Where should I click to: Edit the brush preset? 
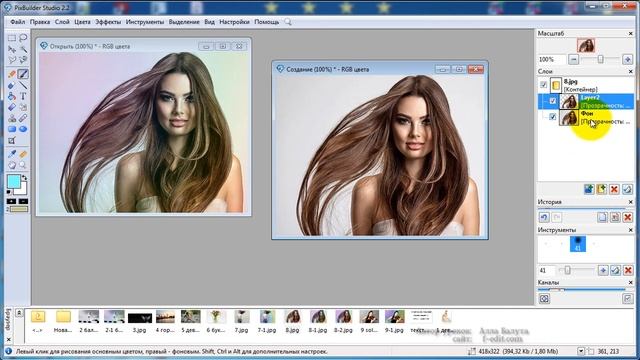click(x=616, y=270)
